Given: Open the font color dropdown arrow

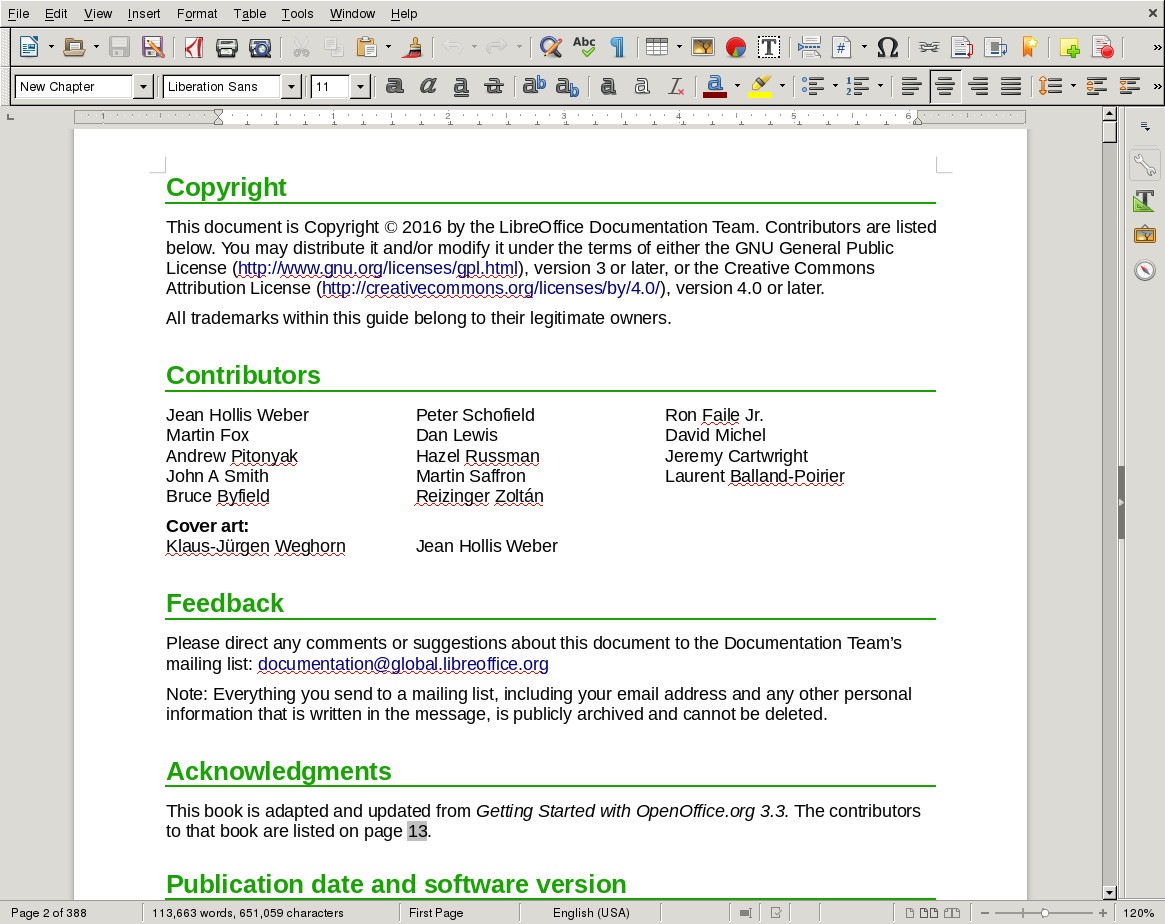Looking at the screenshot, I should [737, 86].
